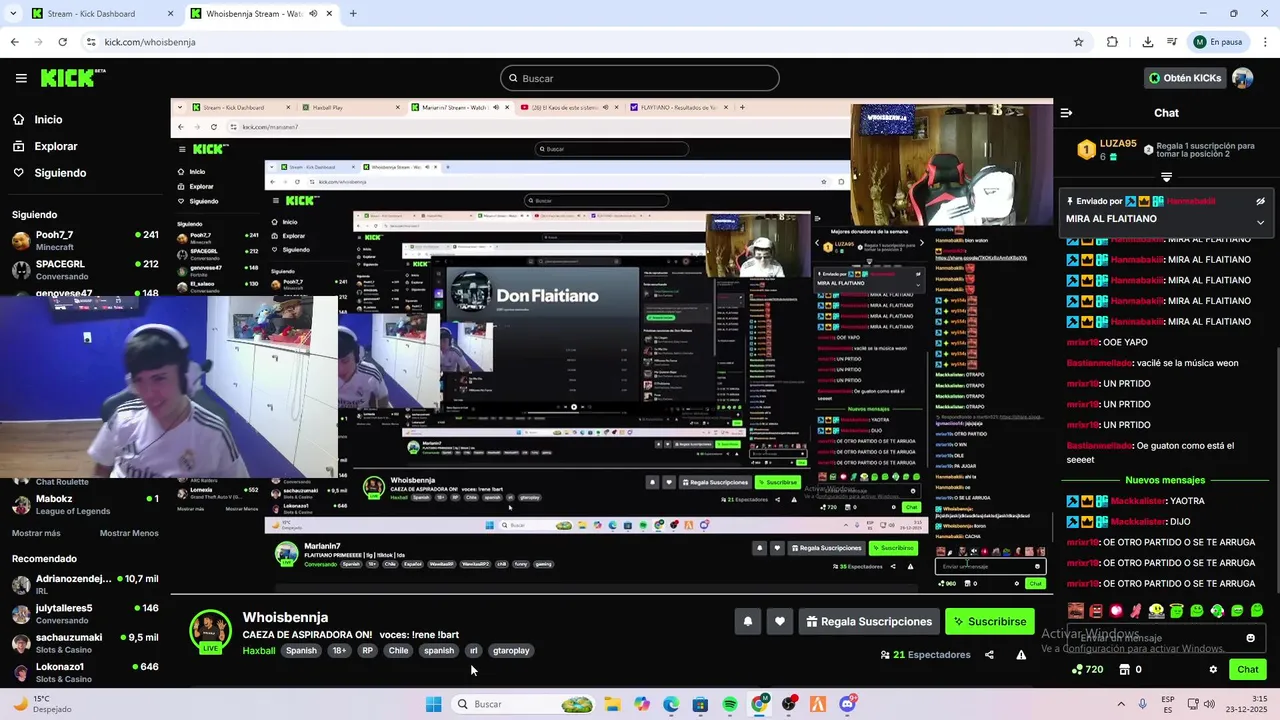Open Whoisbennja channel avatar
The height and width of the screenshot is (720, 1280).
tap(211, 631)
